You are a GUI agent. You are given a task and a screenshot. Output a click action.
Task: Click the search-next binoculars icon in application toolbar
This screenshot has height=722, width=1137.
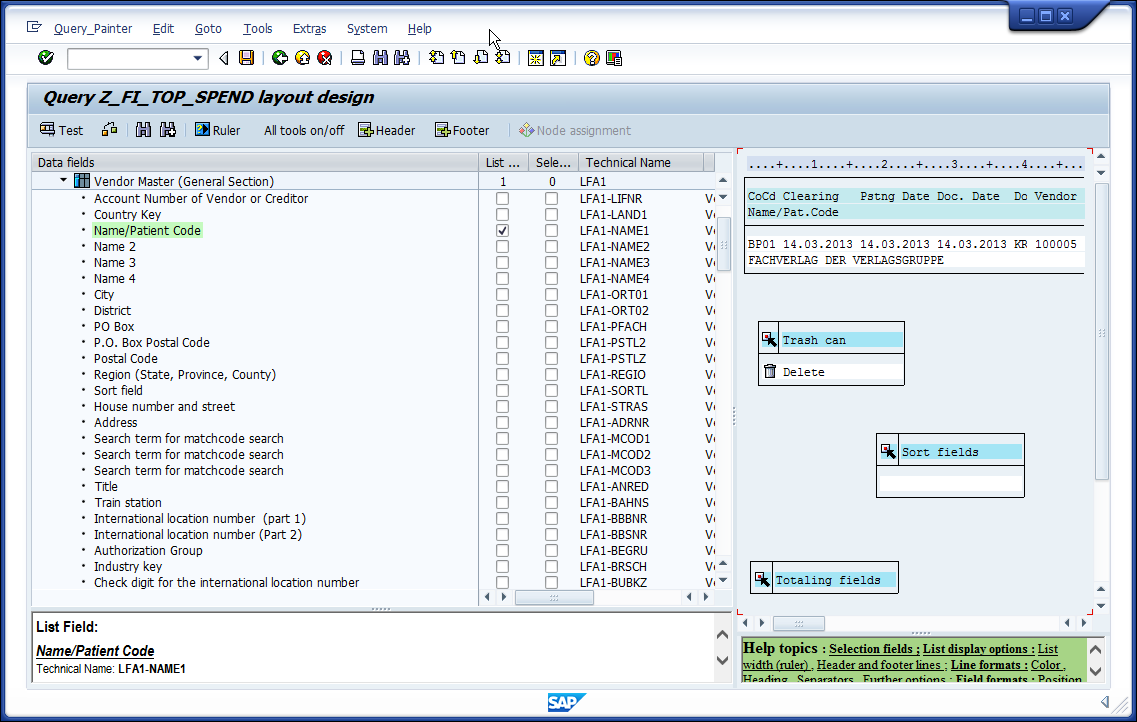(x=168, y=130)
